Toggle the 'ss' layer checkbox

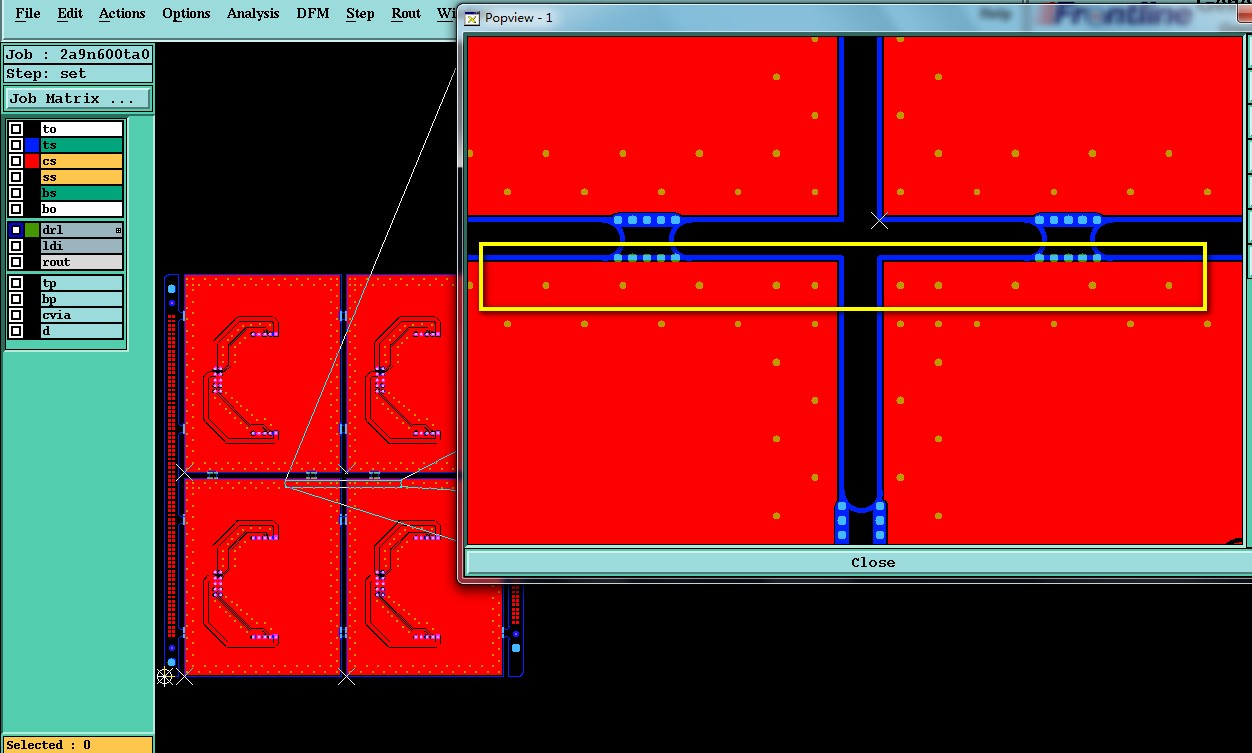(16, 177)
